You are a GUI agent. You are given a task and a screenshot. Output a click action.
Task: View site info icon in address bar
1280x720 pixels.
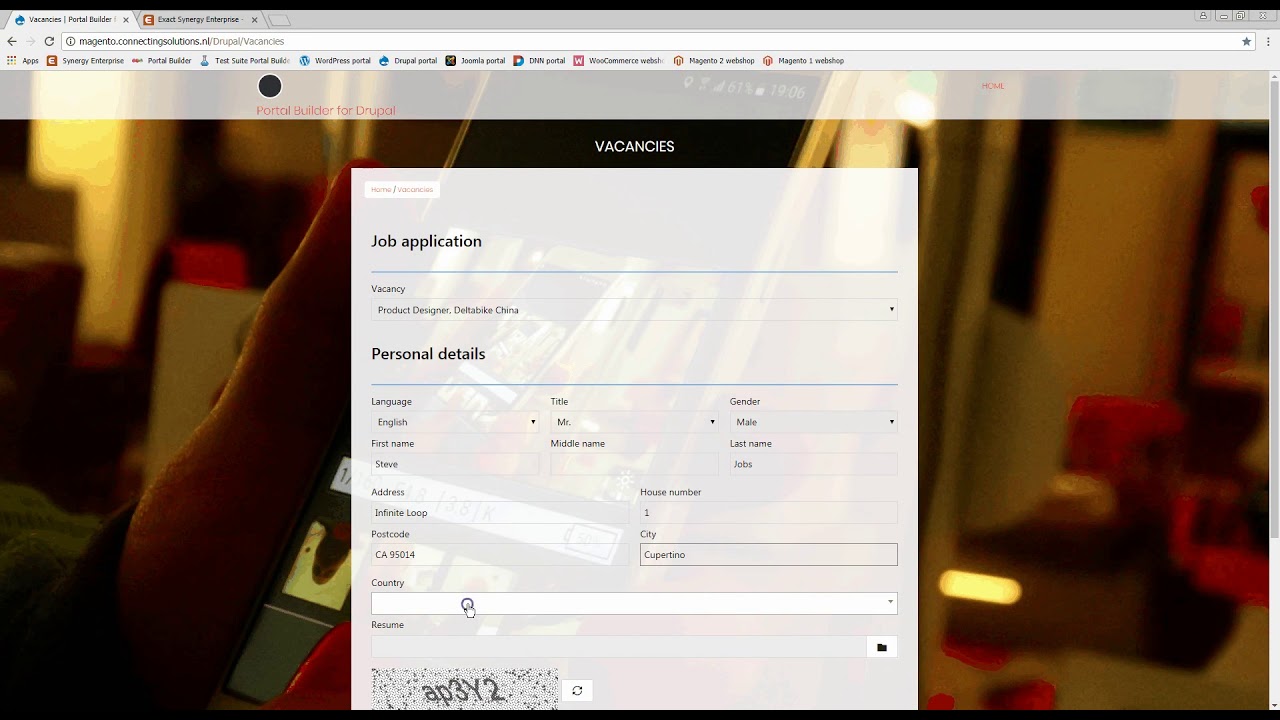coord(71,41)
